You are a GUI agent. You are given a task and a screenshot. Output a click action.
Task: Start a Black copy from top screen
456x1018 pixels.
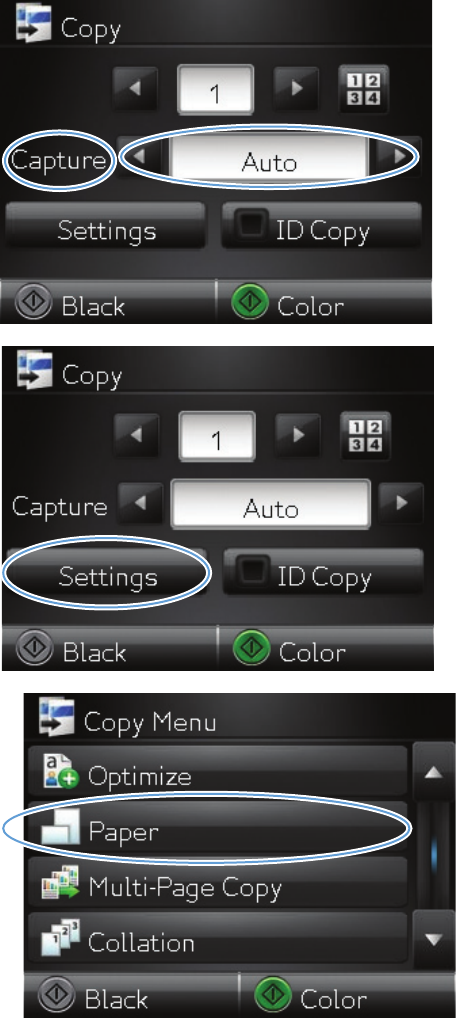[x=70, y=305]
